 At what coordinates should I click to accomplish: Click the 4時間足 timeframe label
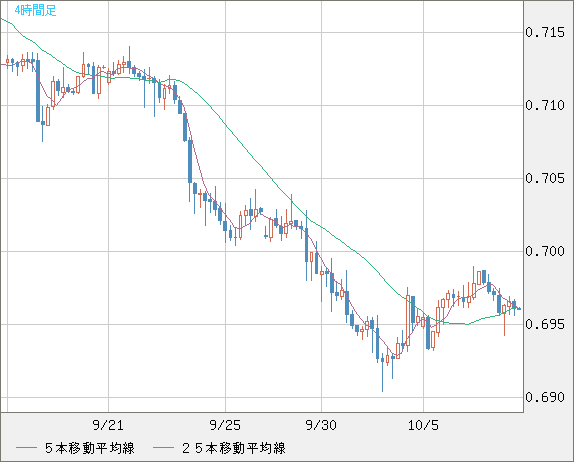(35, 10)
